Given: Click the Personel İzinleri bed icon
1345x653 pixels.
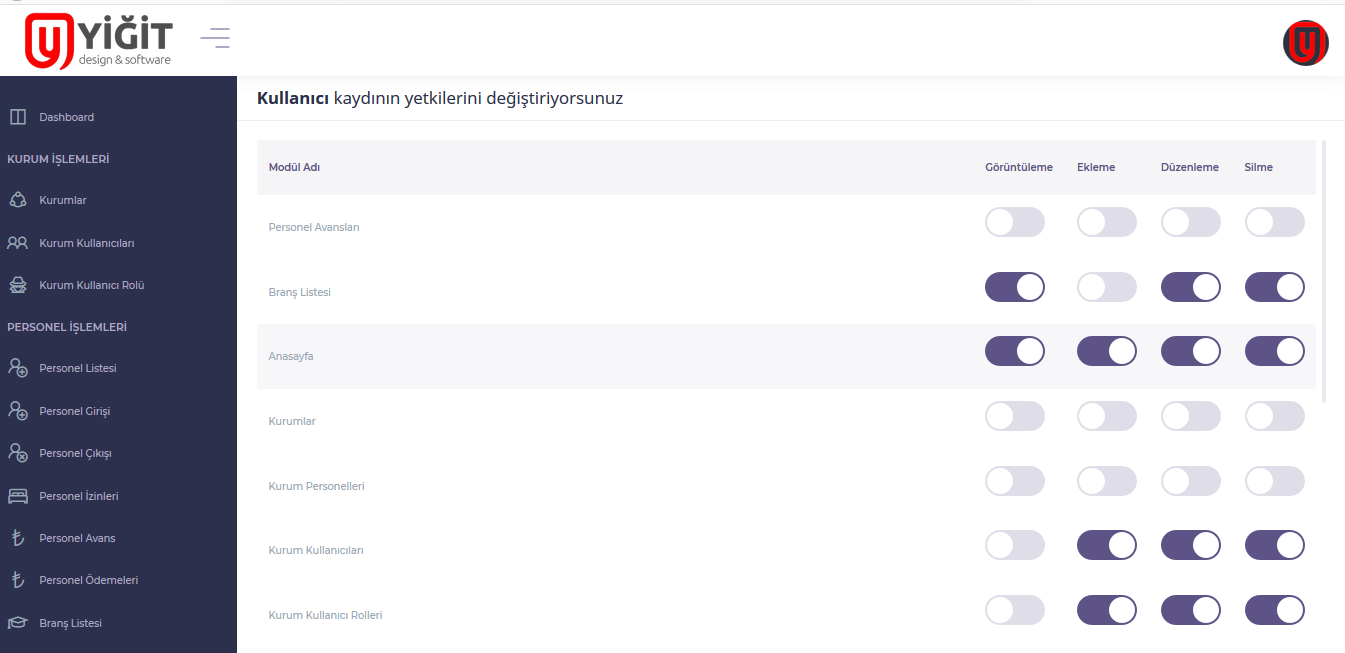Looking at the screenshot, I should [x=17, y=496].
